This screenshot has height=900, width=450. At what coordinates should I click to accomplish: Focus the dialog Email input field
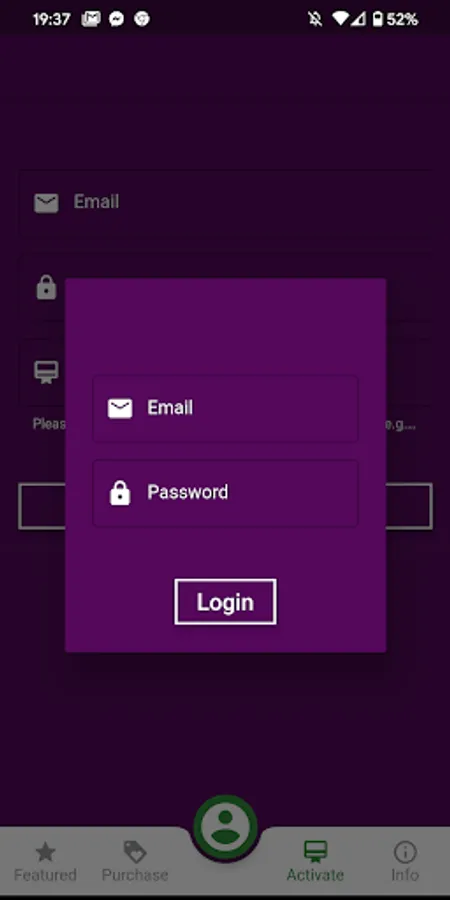pyautogui.click(x=225, y=408)
